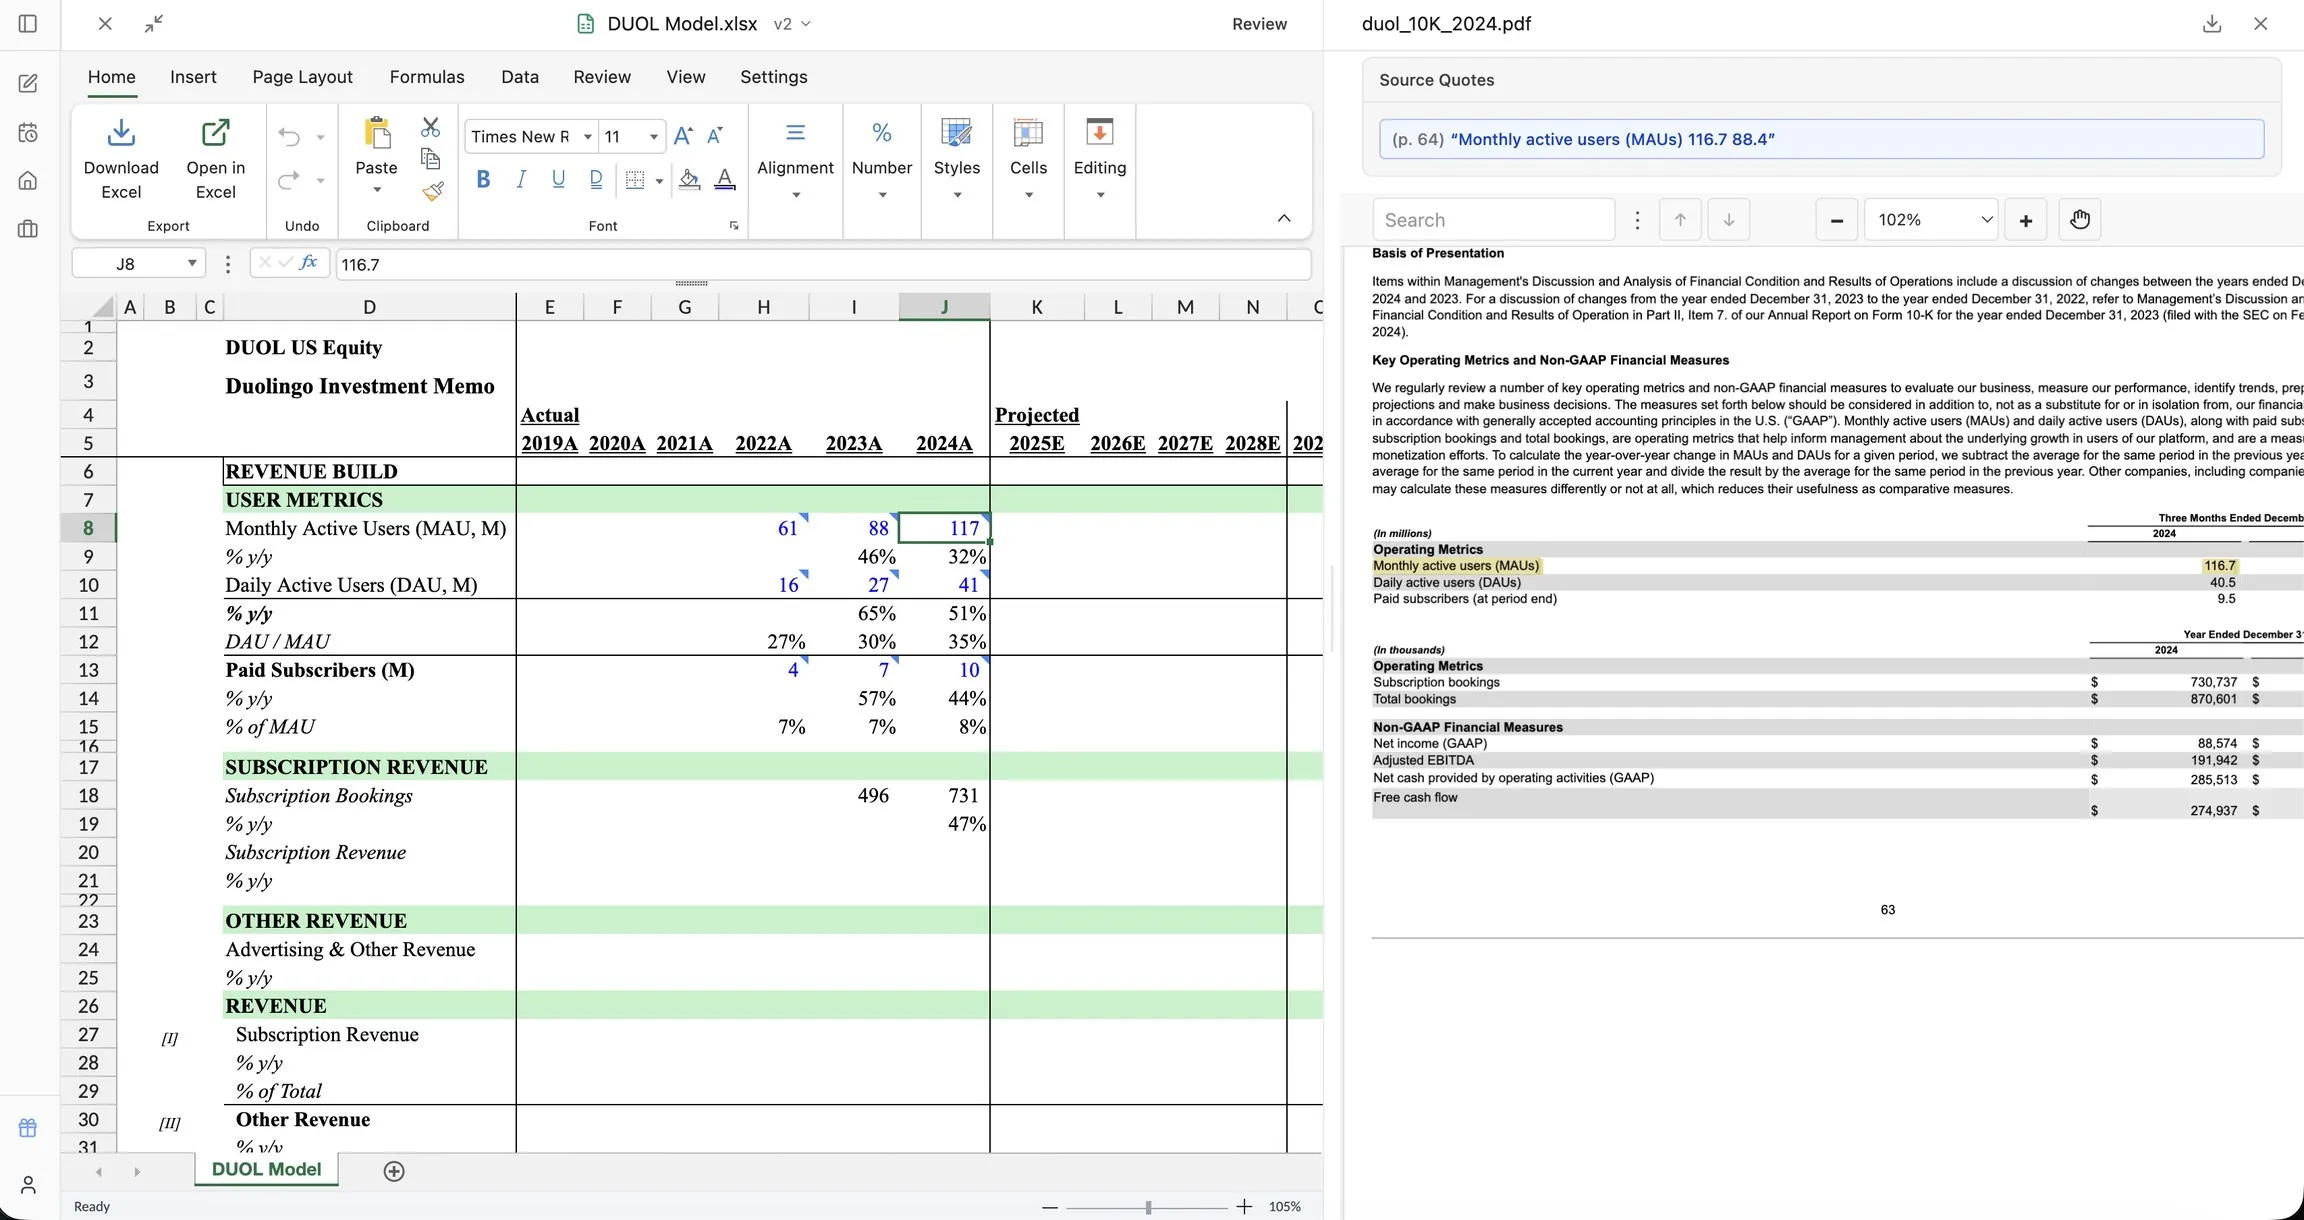
Task: Open the Borders dropdown arrow
Action: click(x=659, y=181)
